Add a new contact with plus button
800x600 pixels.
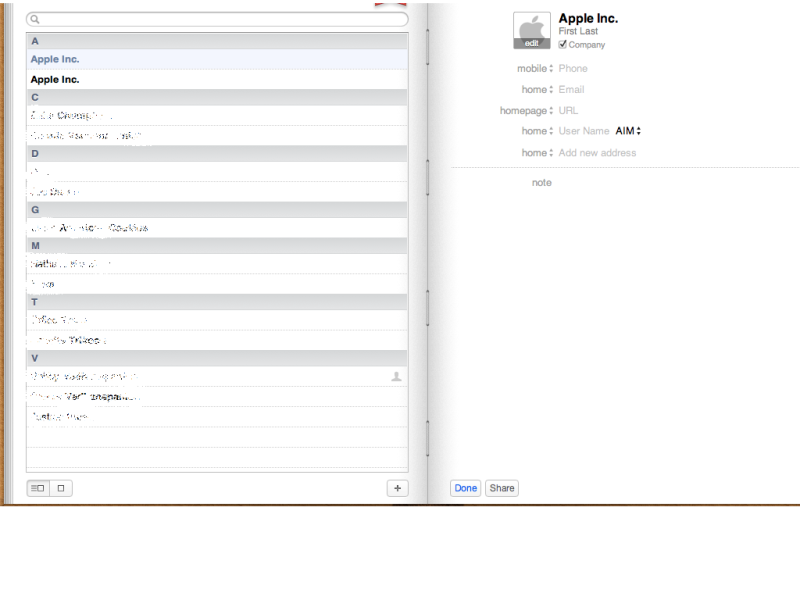point(397,488)
